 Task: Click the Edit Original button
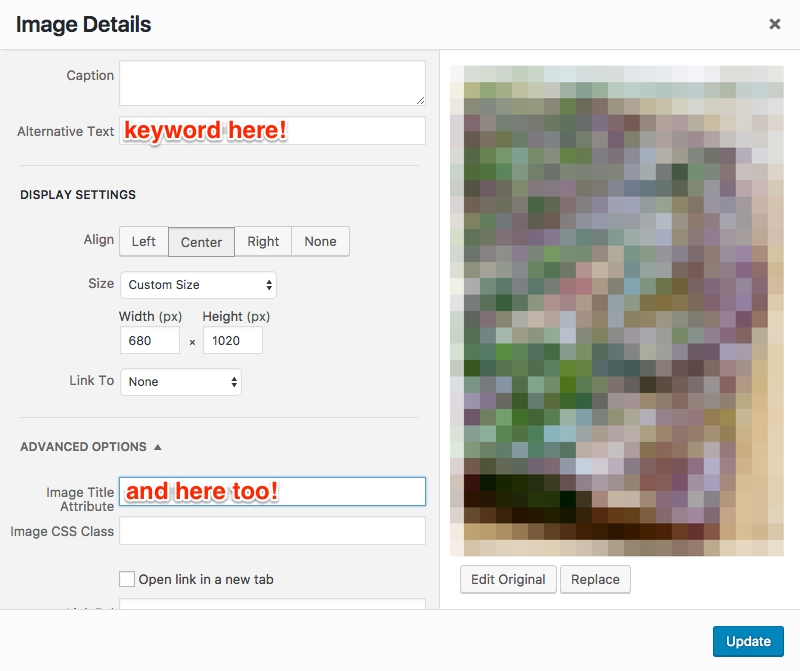click(508, 579)
